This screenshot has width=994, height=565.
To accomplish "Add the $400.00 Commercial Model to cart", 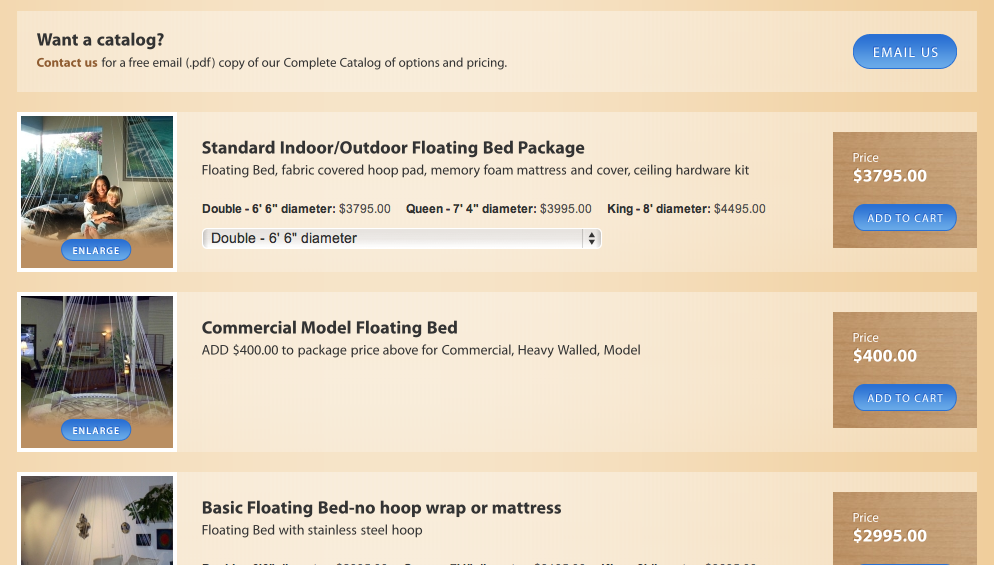I will pos(905,398).
